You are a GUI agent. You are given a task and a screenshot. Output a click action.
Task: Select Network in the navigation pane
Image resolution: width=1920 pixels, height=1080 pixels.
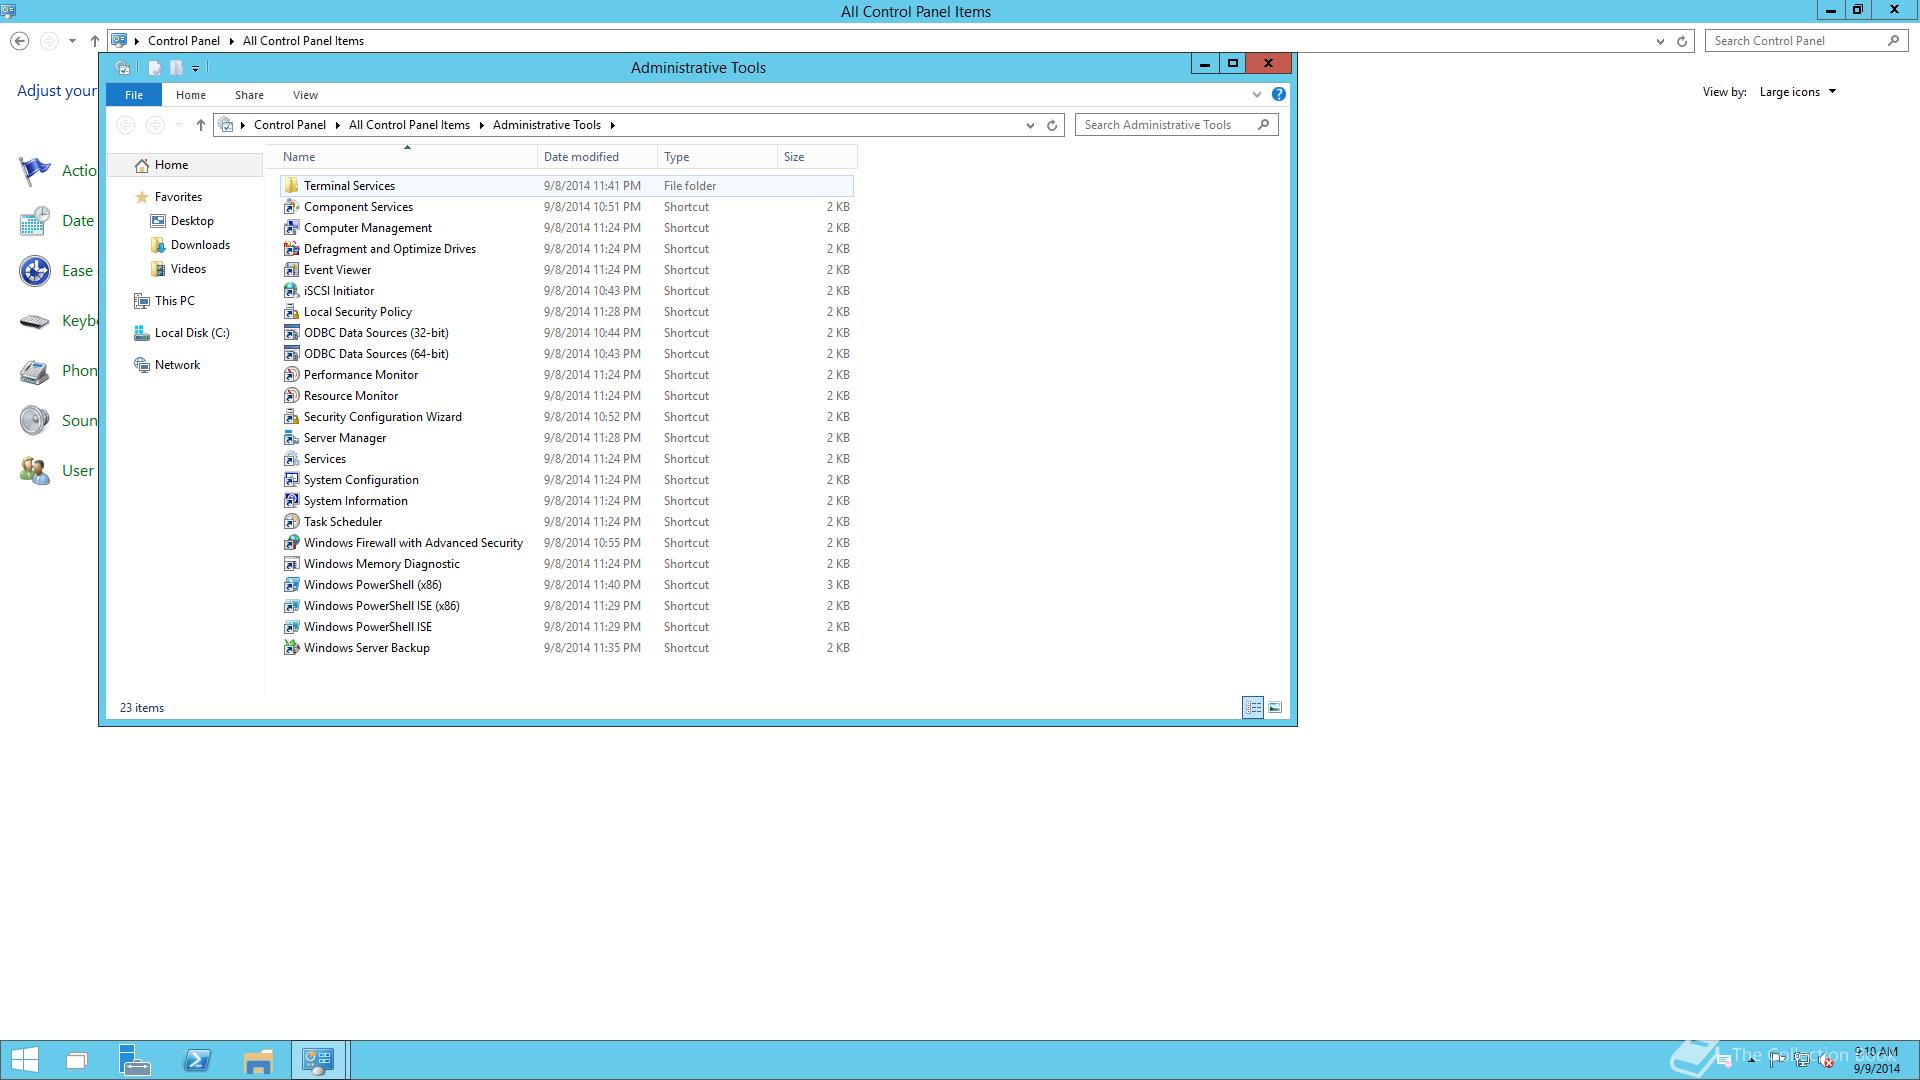coord(177,365)
